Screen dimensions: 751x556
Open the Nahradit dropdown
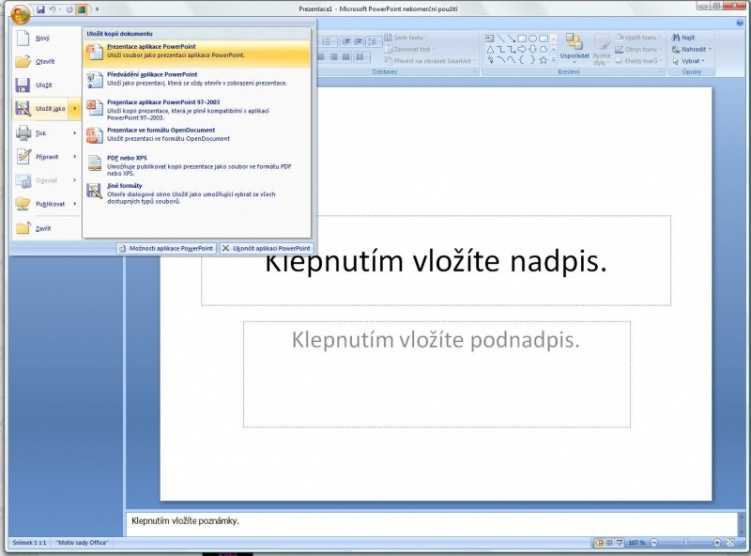[711, 49]
